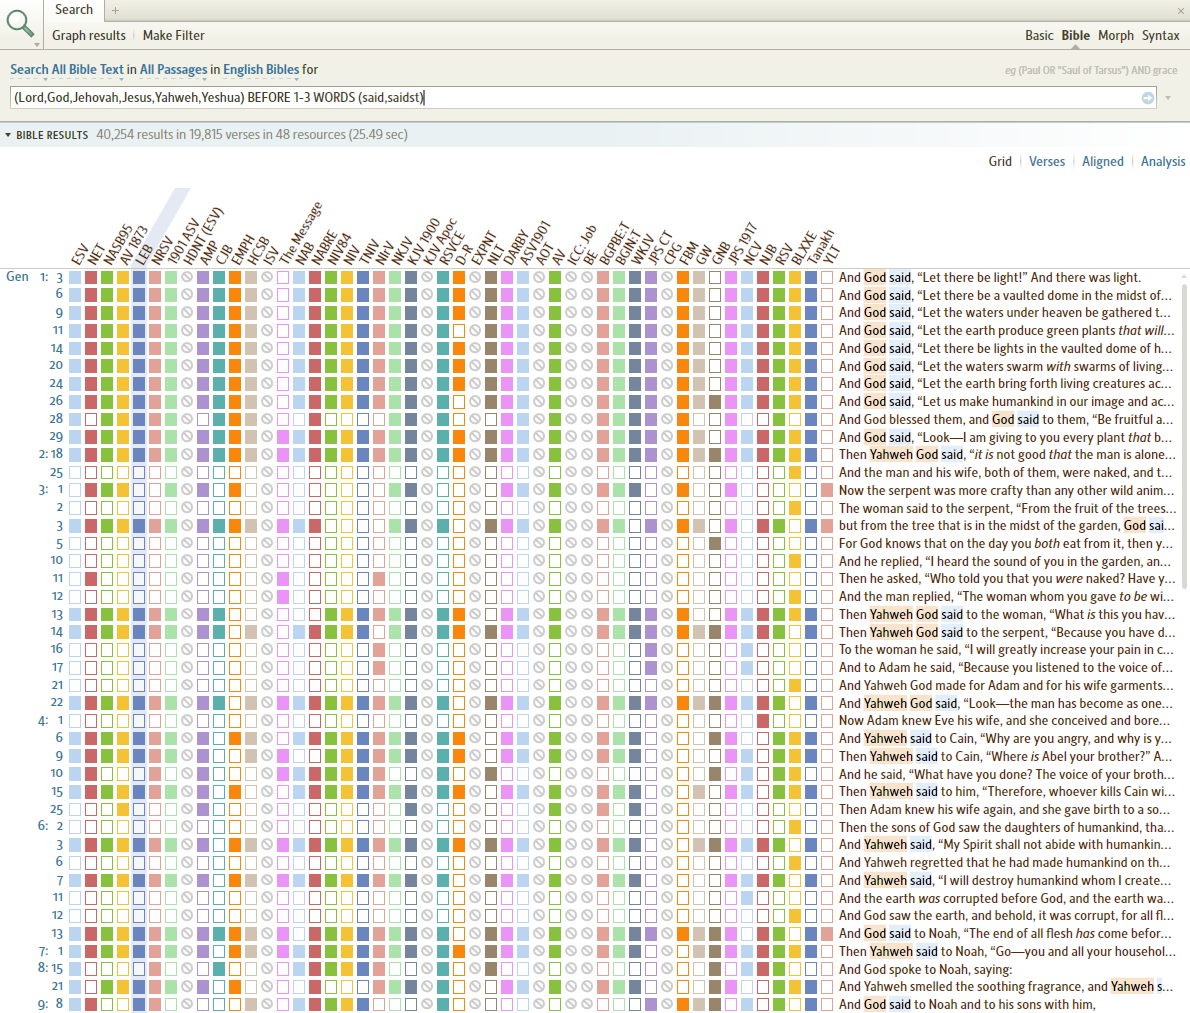The height and width of the screenshot is (1013, 1190).
Task: Open verse 'And God spoke to Noah, saying:'
Action: click(x=925, y=969)
